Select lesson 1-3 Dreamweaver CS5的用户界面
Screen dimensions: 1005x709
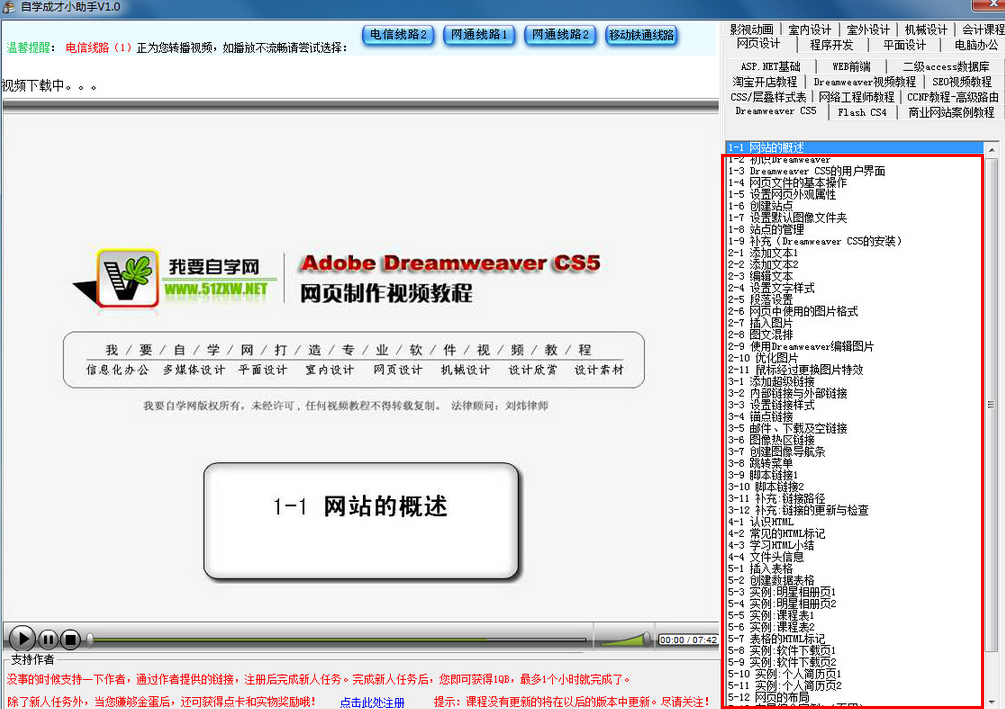855,171
